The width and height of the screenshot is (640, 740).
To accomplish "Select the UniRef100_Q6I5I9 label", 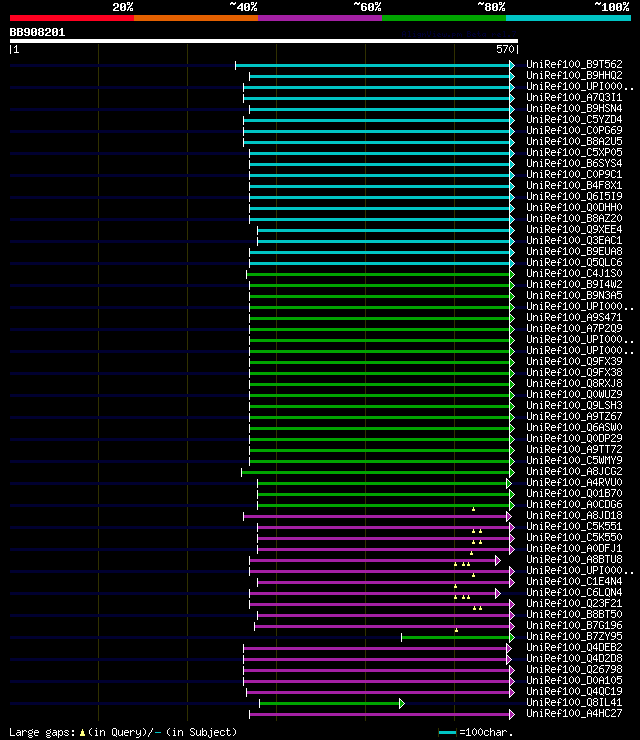I will pos(574,196).
